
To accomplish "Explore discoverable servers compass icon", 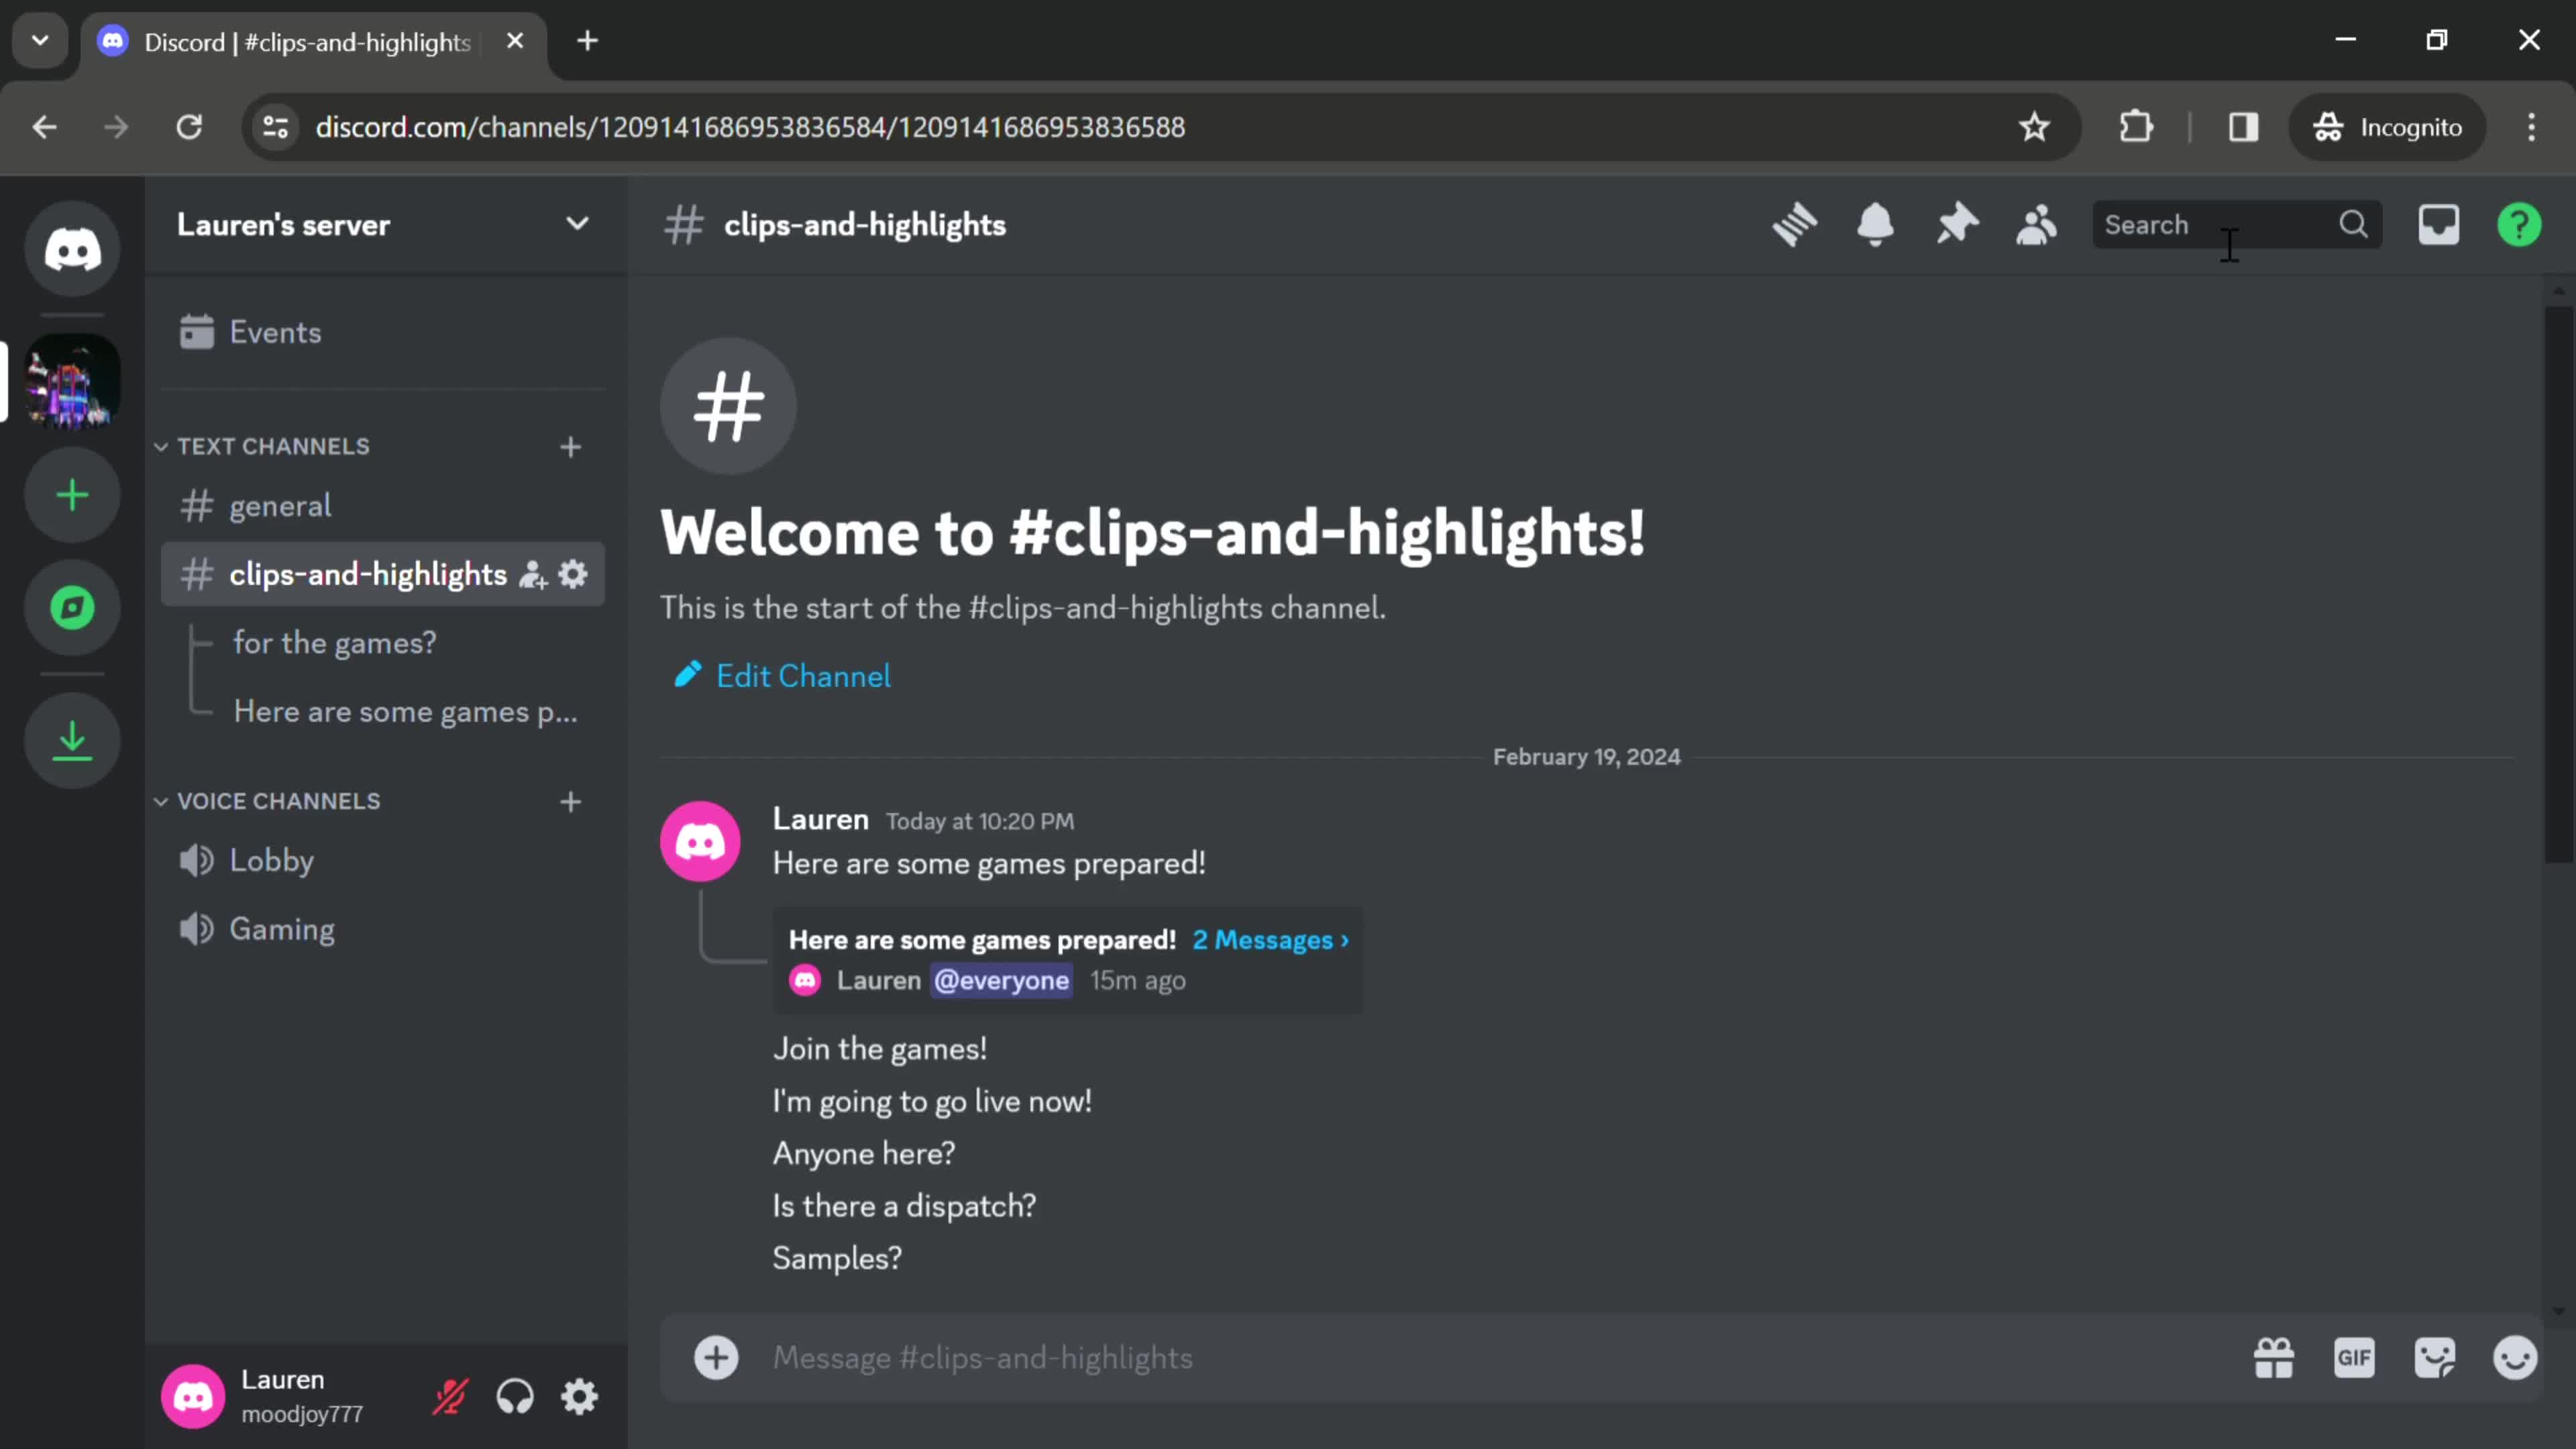I will tap(72, 607).
